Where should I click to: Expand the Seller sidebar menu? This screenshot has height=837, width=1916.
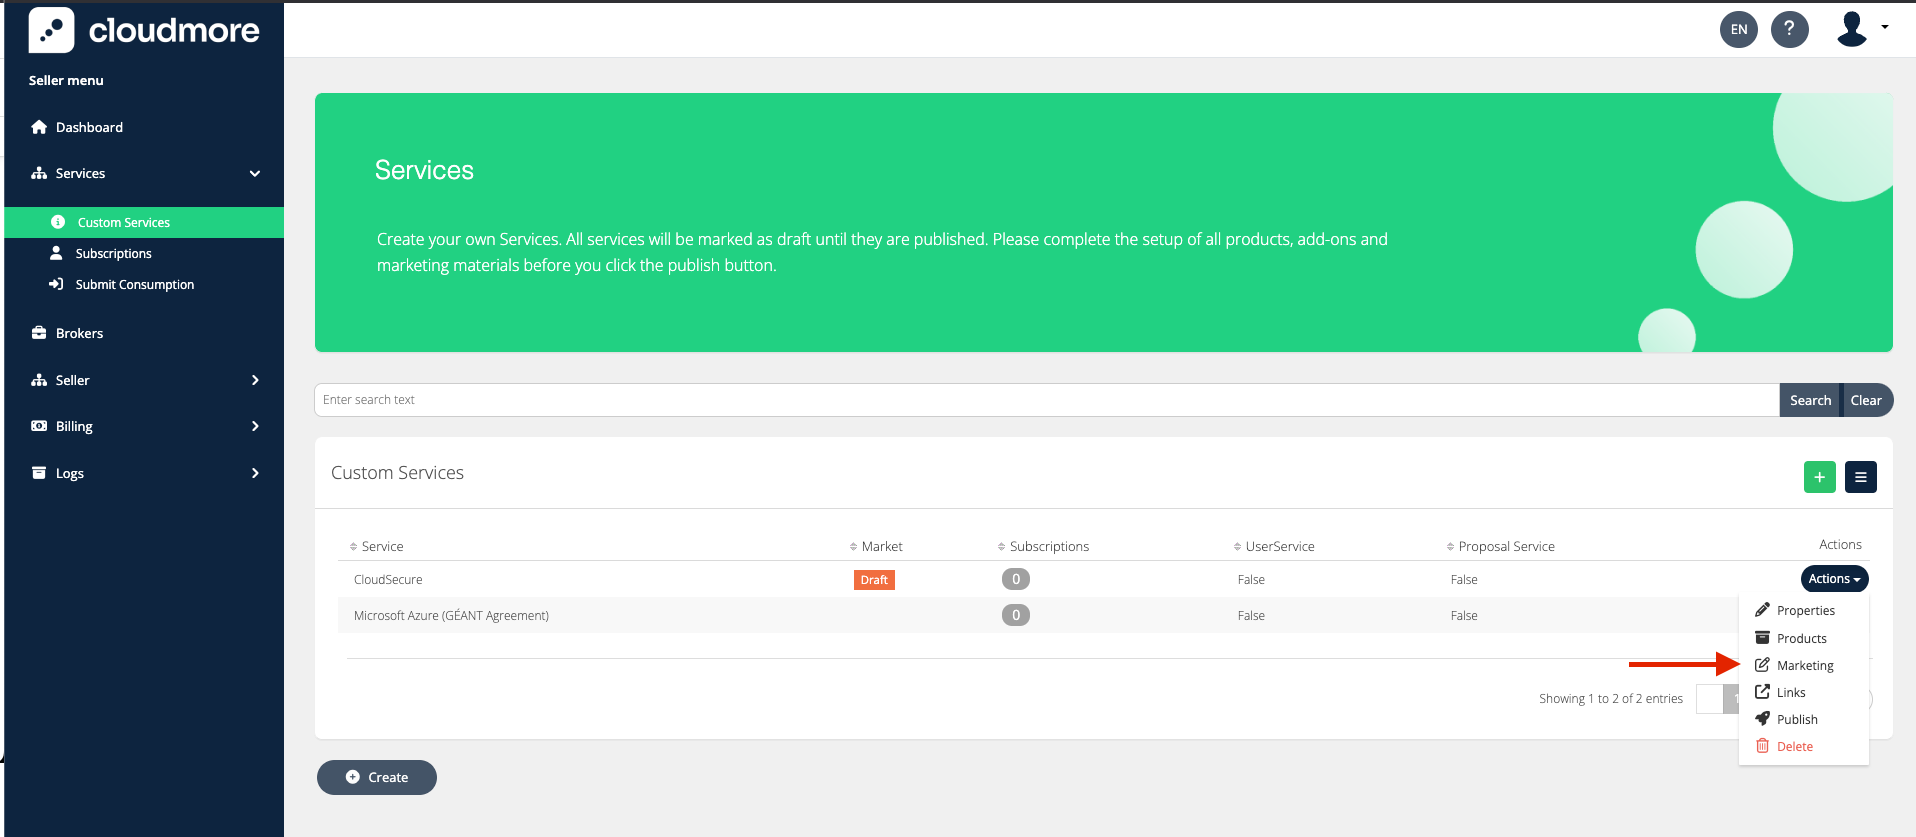(144, 380)
